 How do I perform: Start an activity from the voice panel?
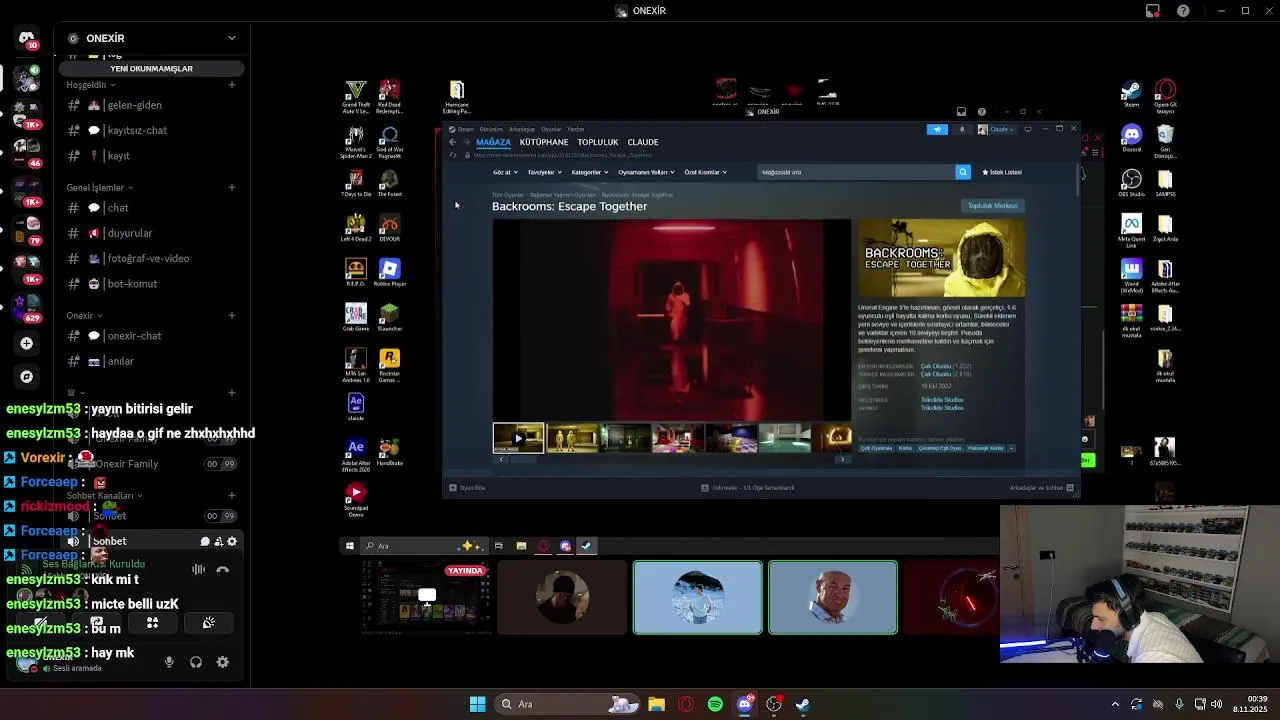(152, 622)
